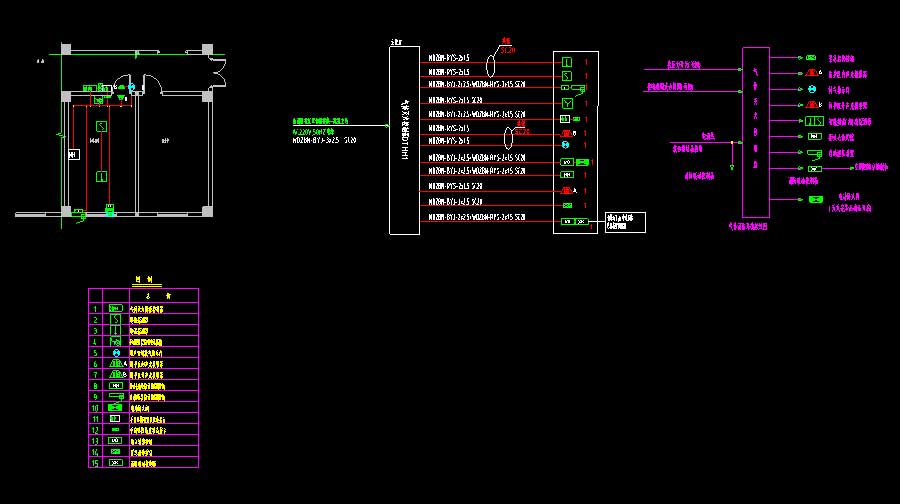Click the boxed symbol in legend row 13
Image resolution: width=900 pixels, height=504 pixels.
coord(115,441)
